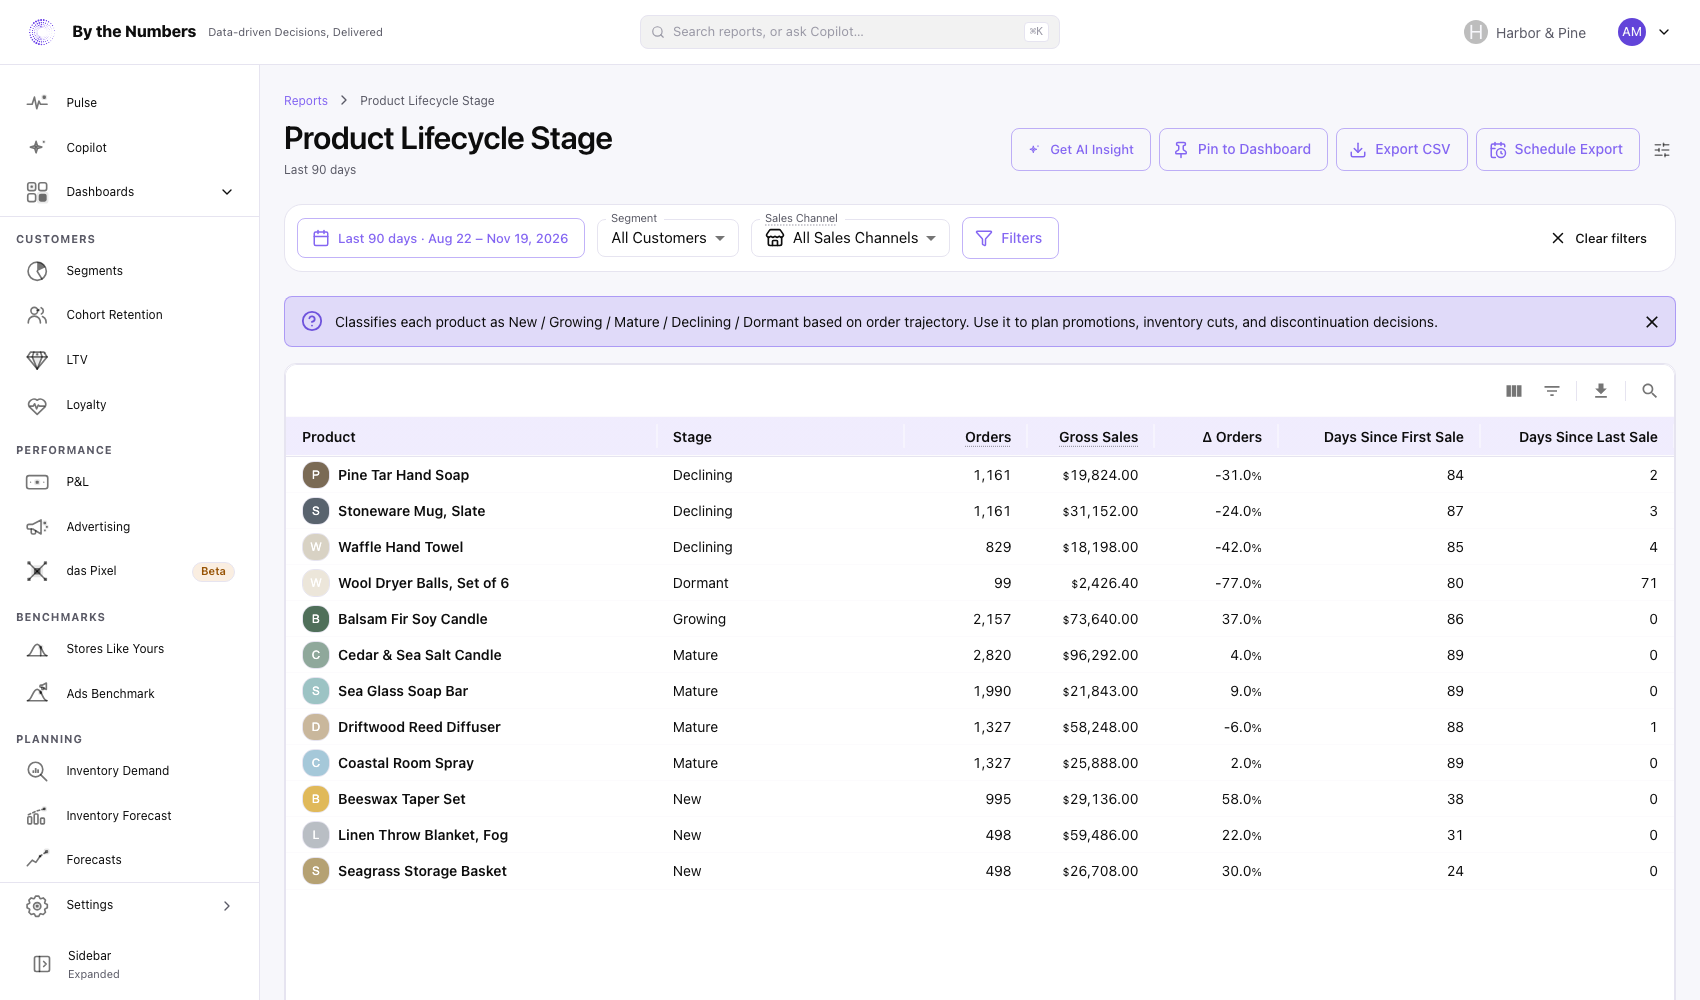Expand the Settings submenu arrow
Viewport: 1700px width, 1000px height.
[x=227, y=906]
